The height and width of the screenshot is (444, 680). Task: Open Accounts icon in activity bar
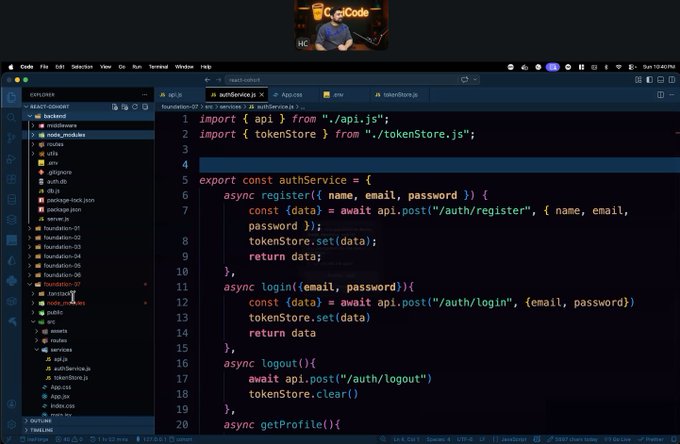point(12,404)
